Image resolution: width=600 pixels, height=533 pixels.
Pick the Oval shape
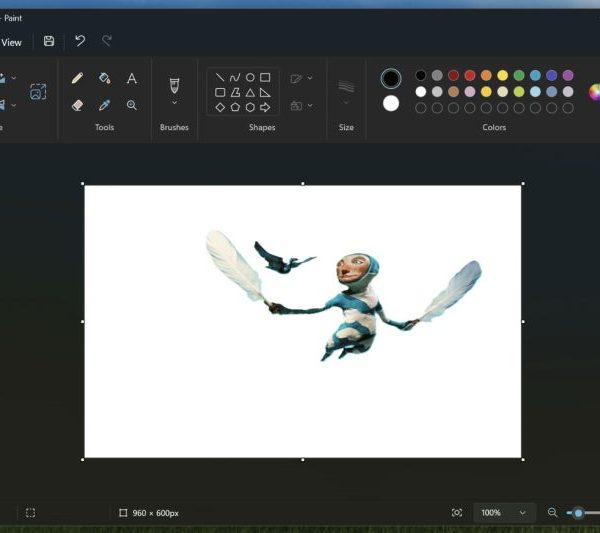(250, 78)
